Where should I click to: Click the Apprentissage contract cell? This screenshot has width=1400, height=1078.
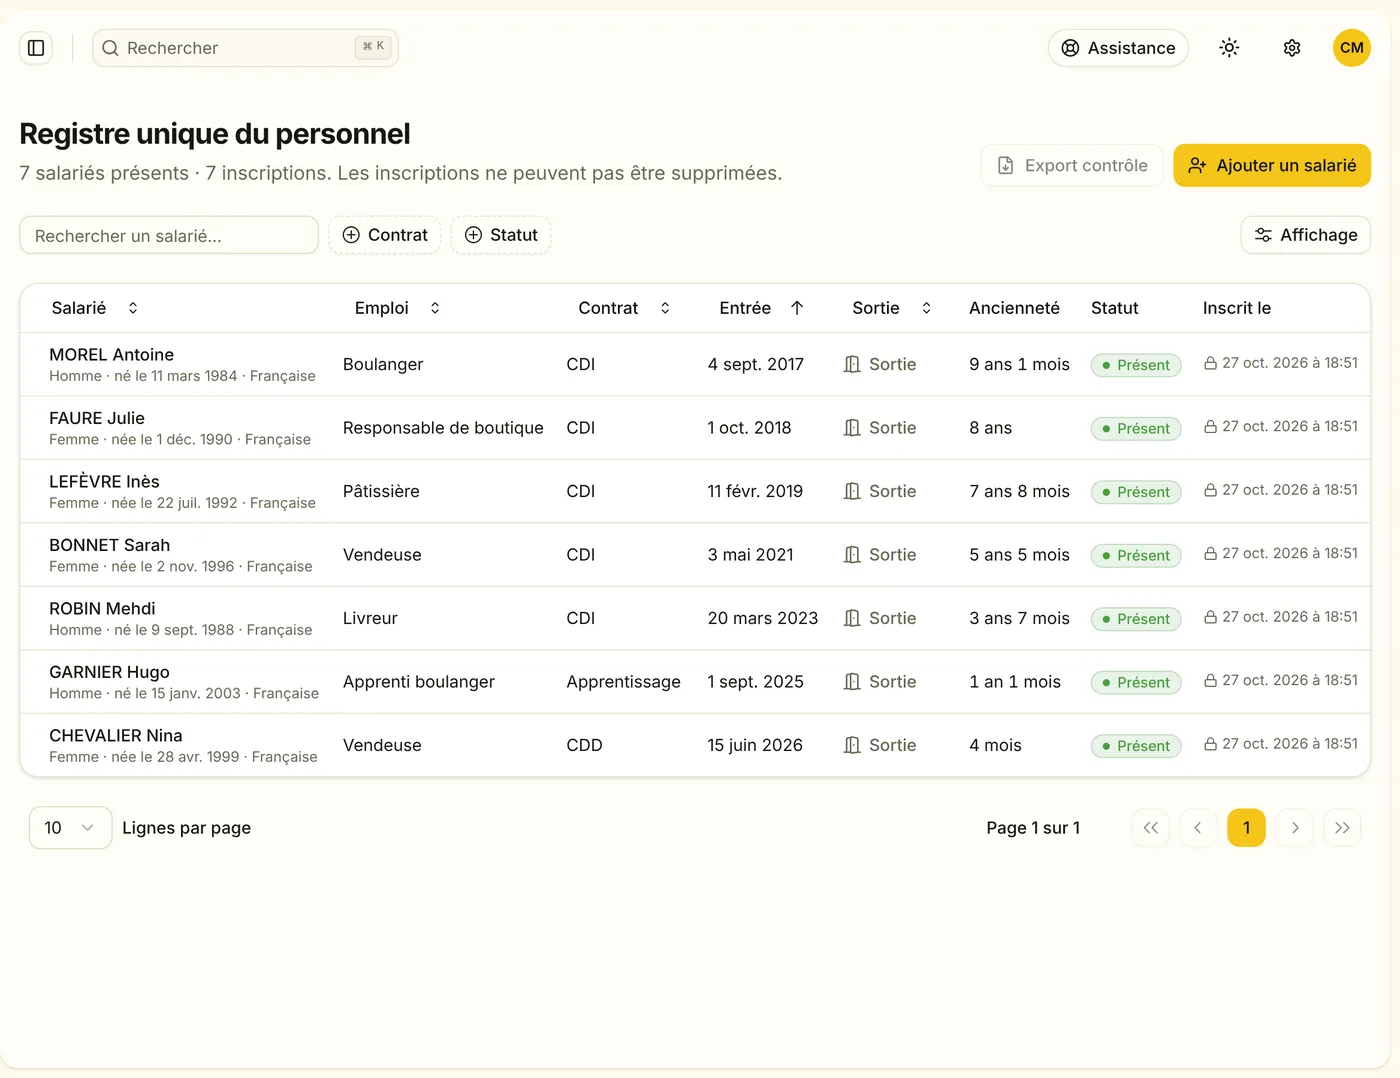[623, 682]
